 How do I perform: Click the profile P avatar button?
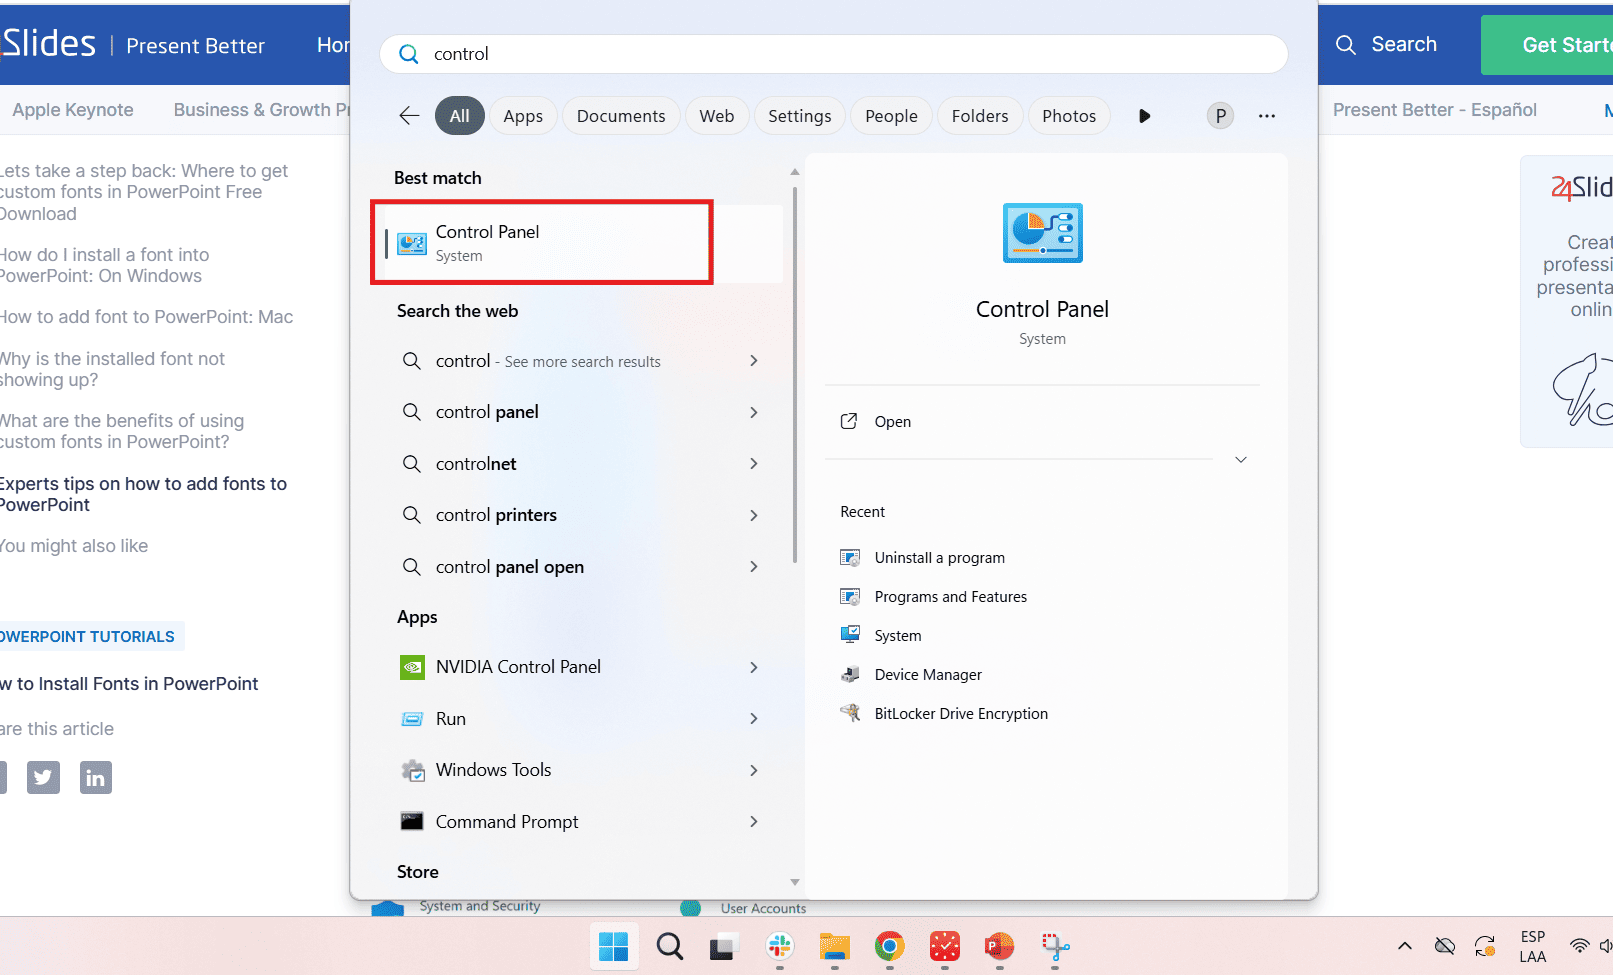point(1220,116)
